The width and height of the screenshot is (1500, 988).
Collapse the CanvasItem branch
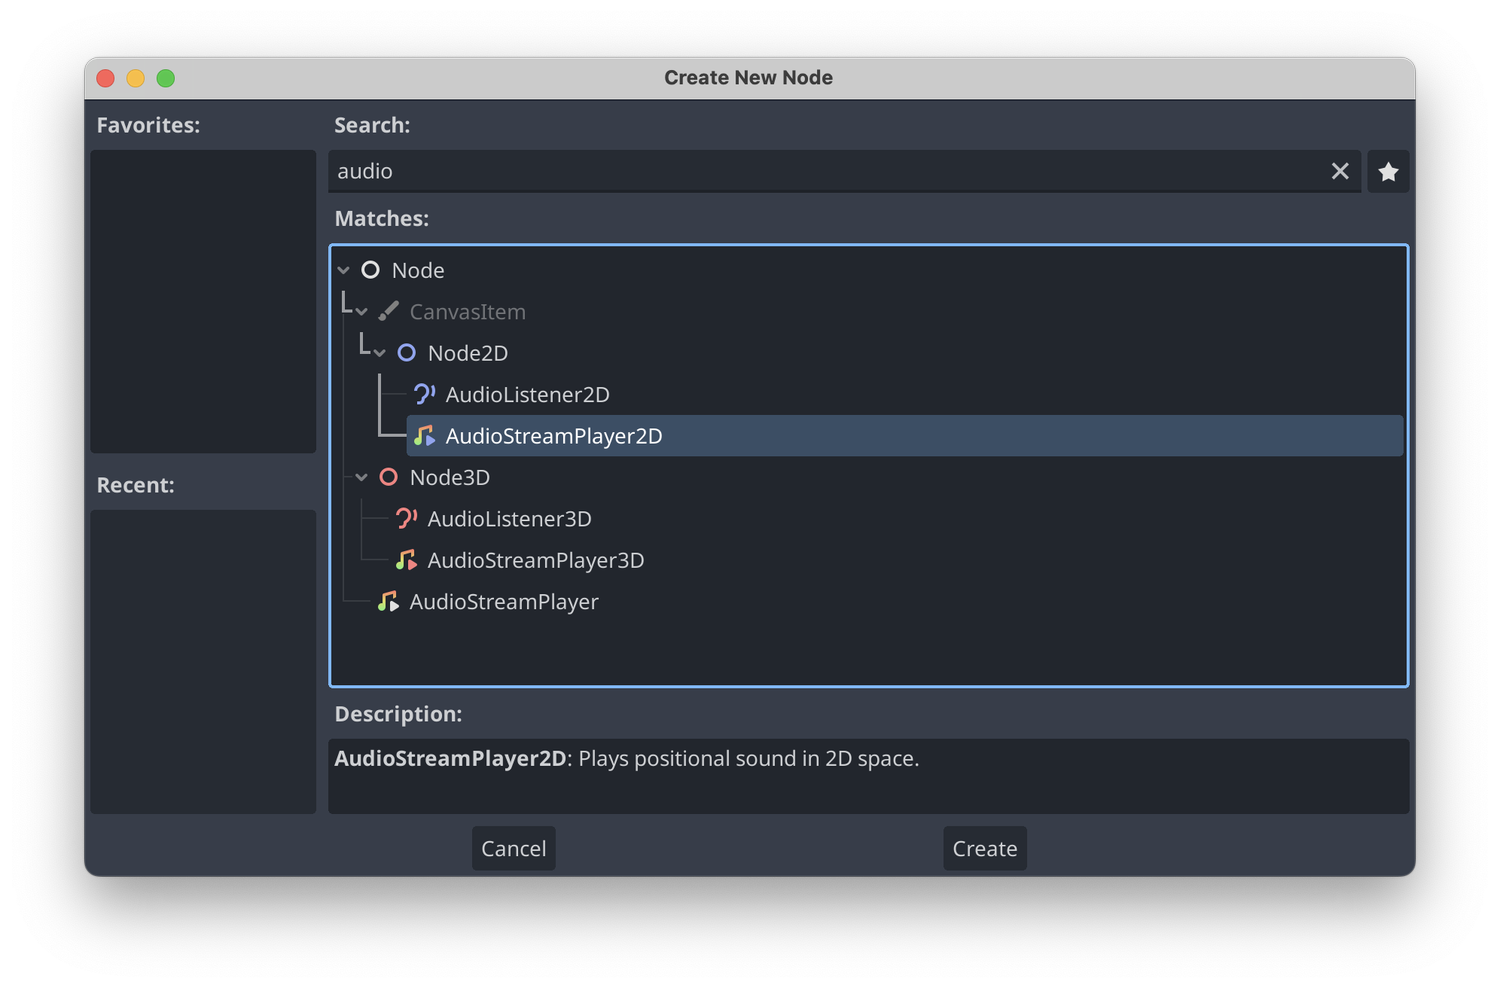pos(362,311)
